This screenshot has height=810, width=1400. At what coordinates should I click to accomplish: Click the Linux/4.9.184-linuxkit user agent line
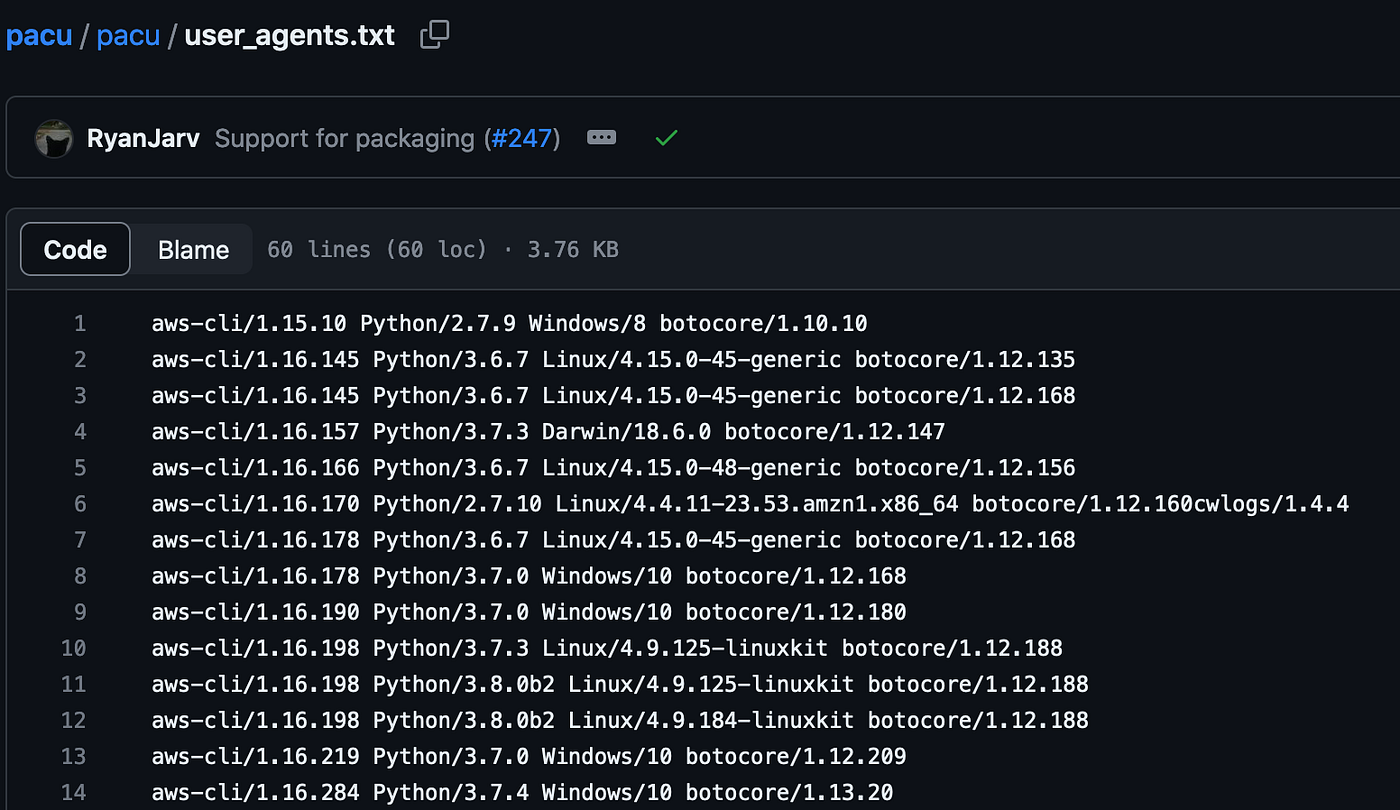(x=620, y=720)
